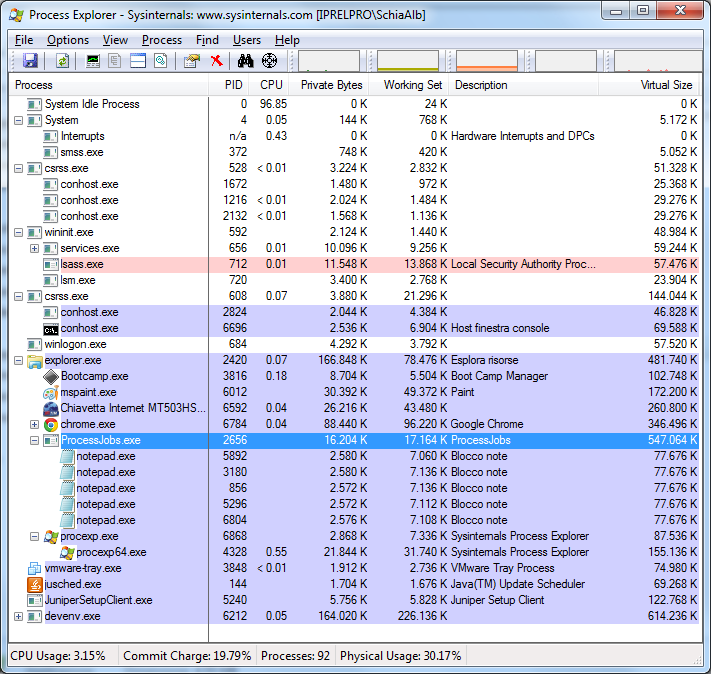This screenshot has height=674, width=711.
Task: Open the Users menu
Action: [x=247, y=40]
